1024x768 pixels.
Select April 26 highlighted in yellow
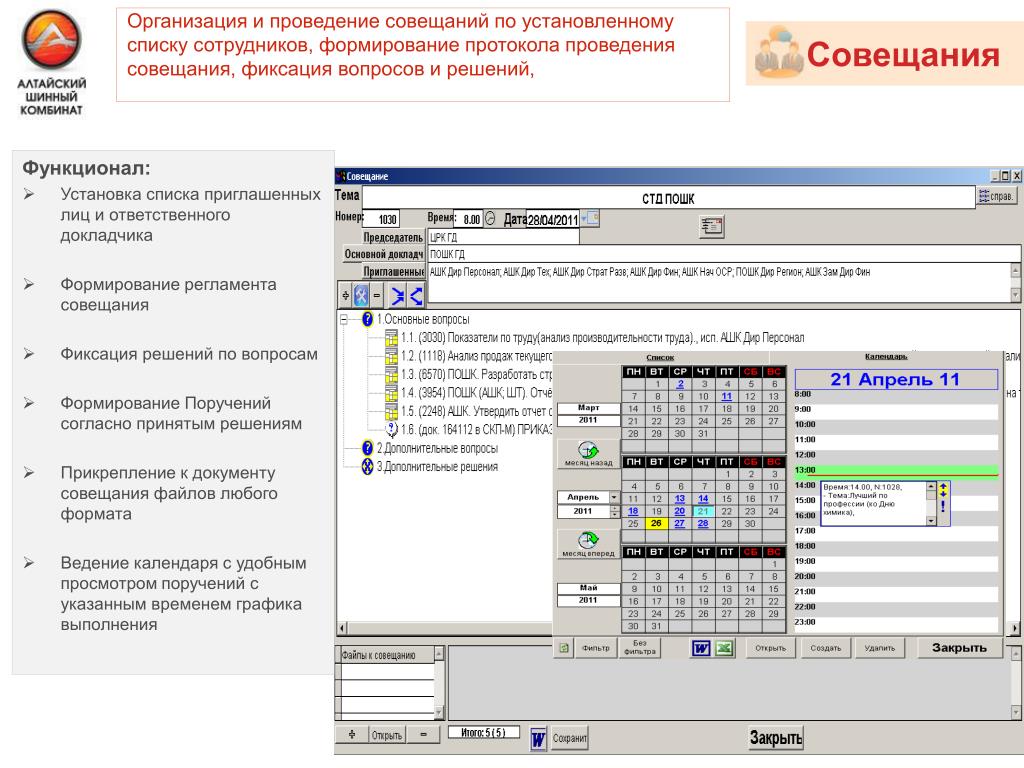tap(656, 523)
